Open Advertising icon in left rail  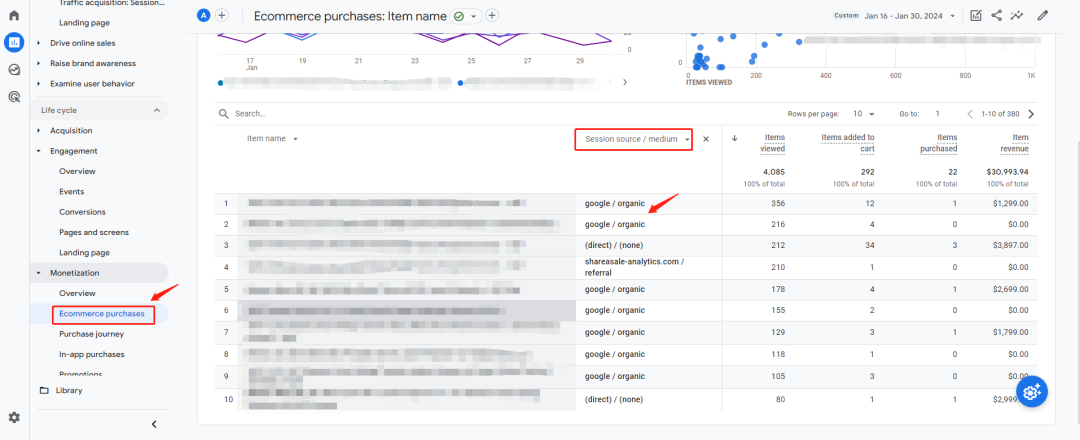(14, 97)
